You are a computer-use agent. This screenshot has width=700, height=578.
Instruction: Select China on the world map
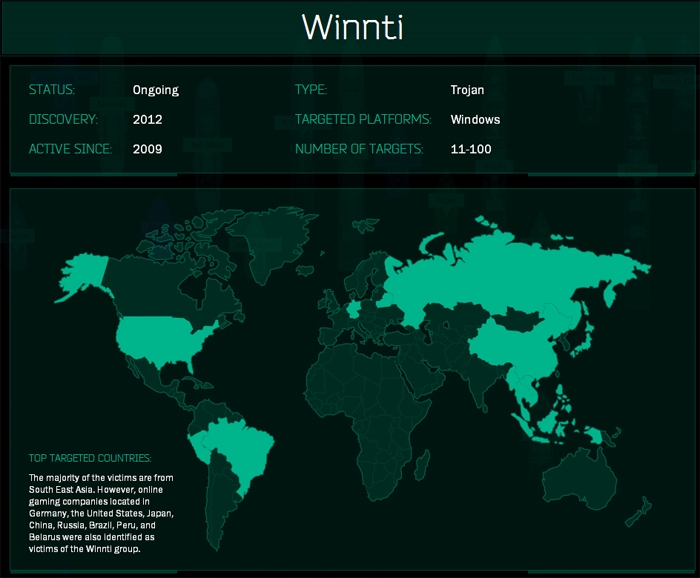pyautogui.click(x=518, y=346)
